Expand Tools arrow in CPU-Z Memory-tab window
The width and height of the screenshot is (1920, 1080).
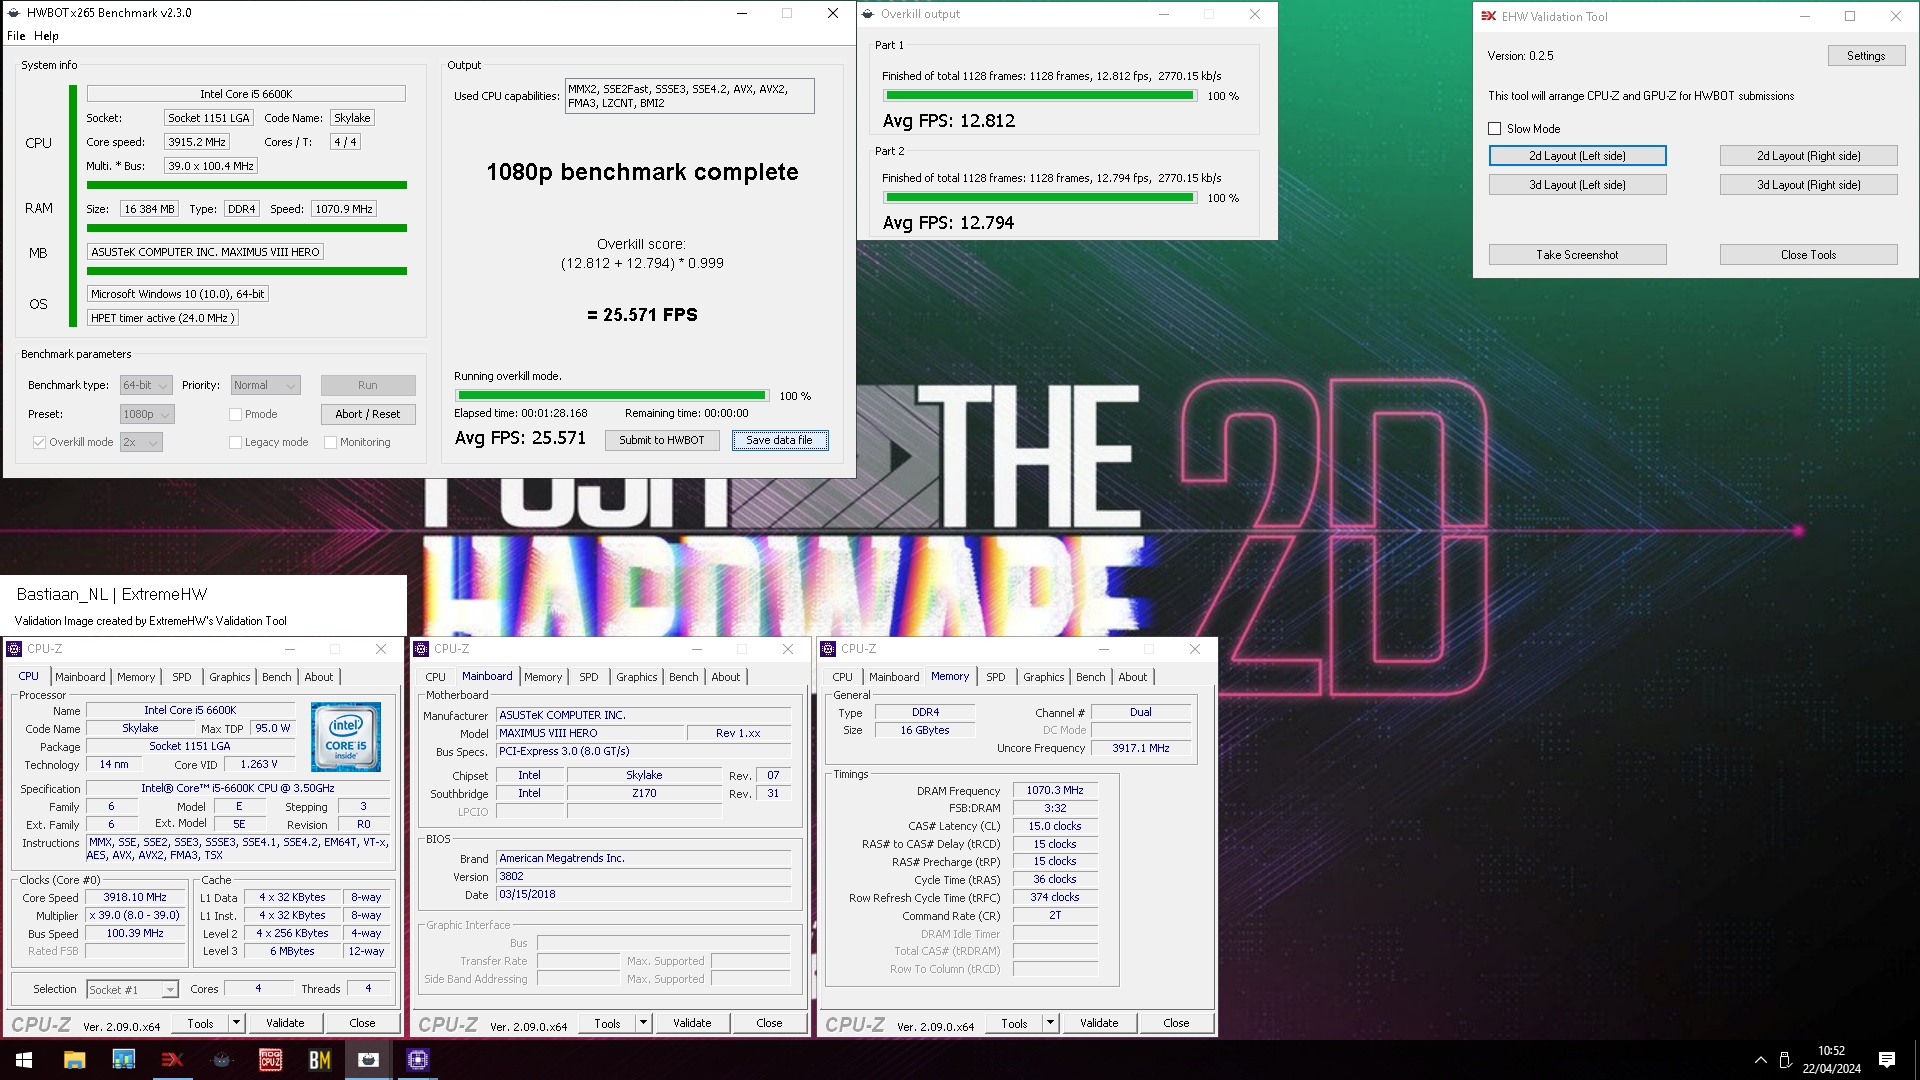(x=1051, y=1022)
